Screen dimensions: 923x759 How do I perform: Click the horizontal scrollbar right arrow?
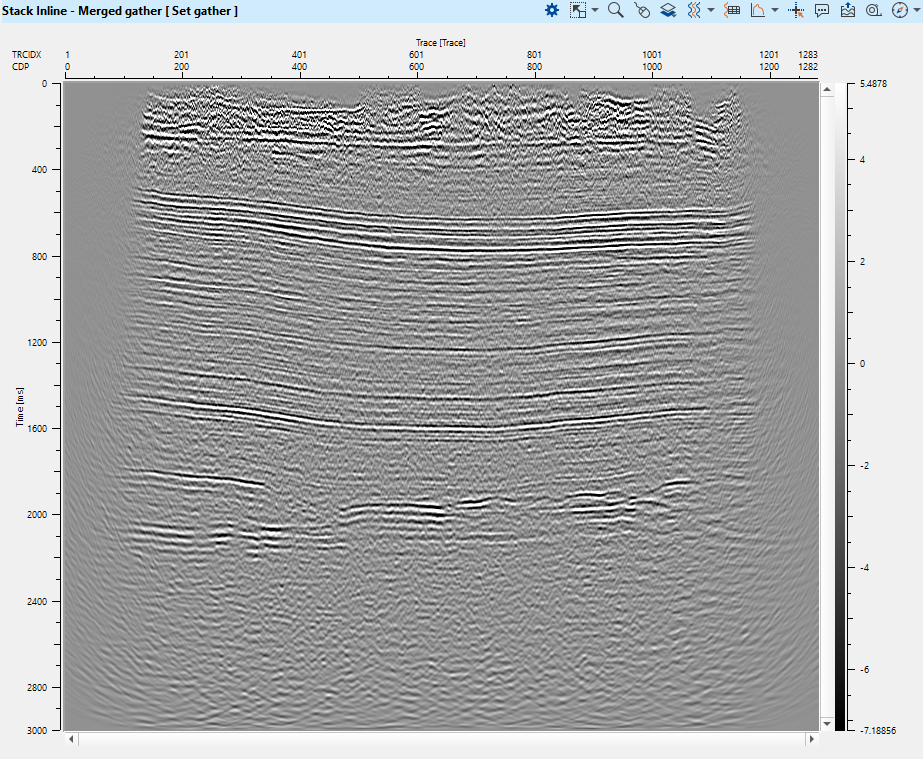(810, 740)
